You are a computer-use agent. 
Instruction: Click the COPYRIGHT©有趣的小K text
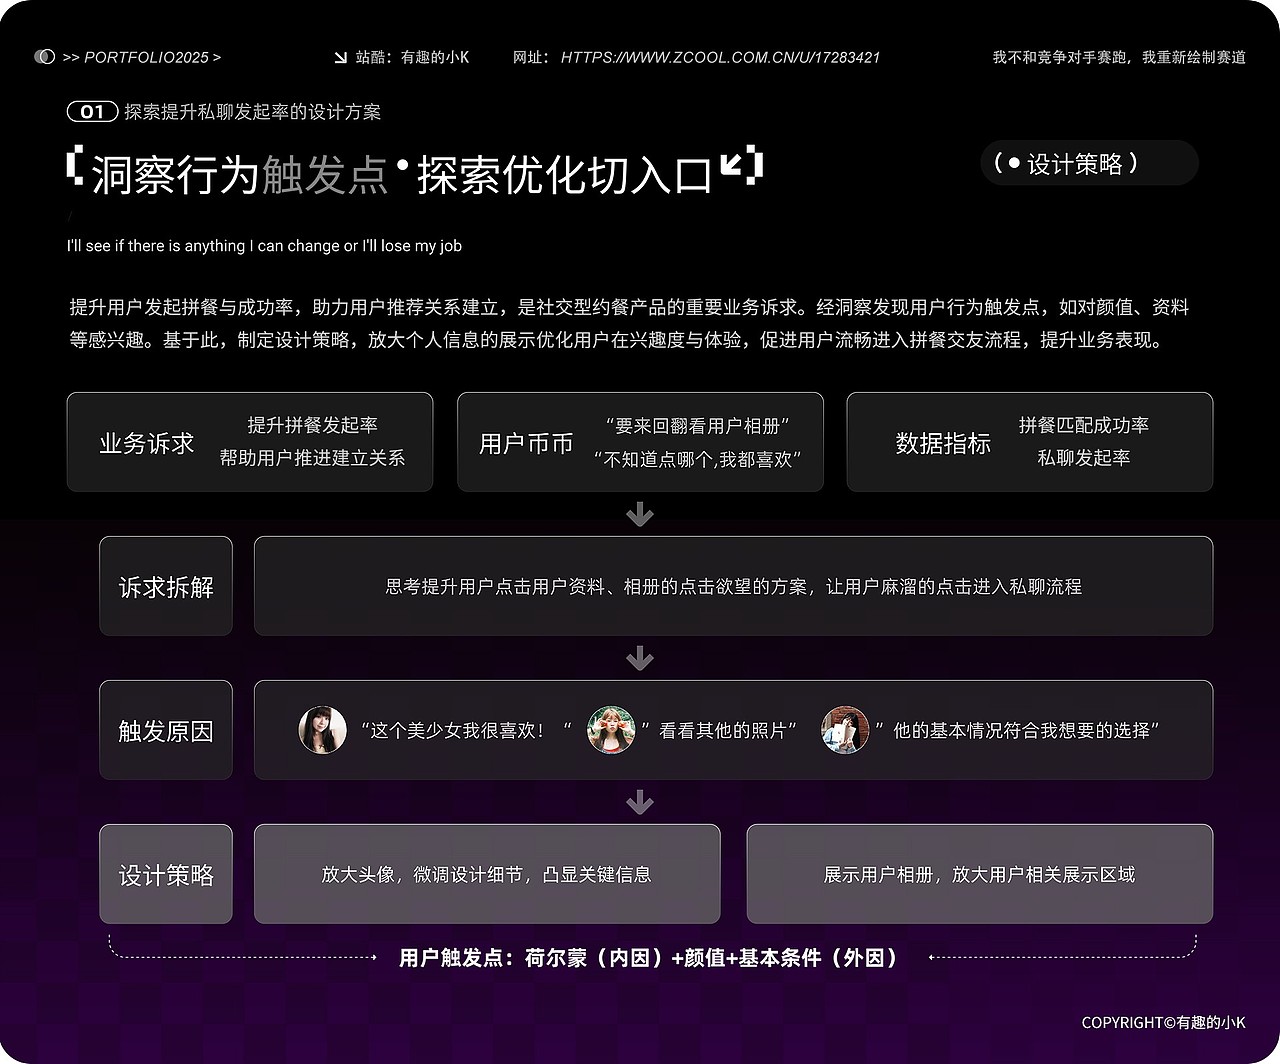pyautogui.click(x=1164, y=1022)
